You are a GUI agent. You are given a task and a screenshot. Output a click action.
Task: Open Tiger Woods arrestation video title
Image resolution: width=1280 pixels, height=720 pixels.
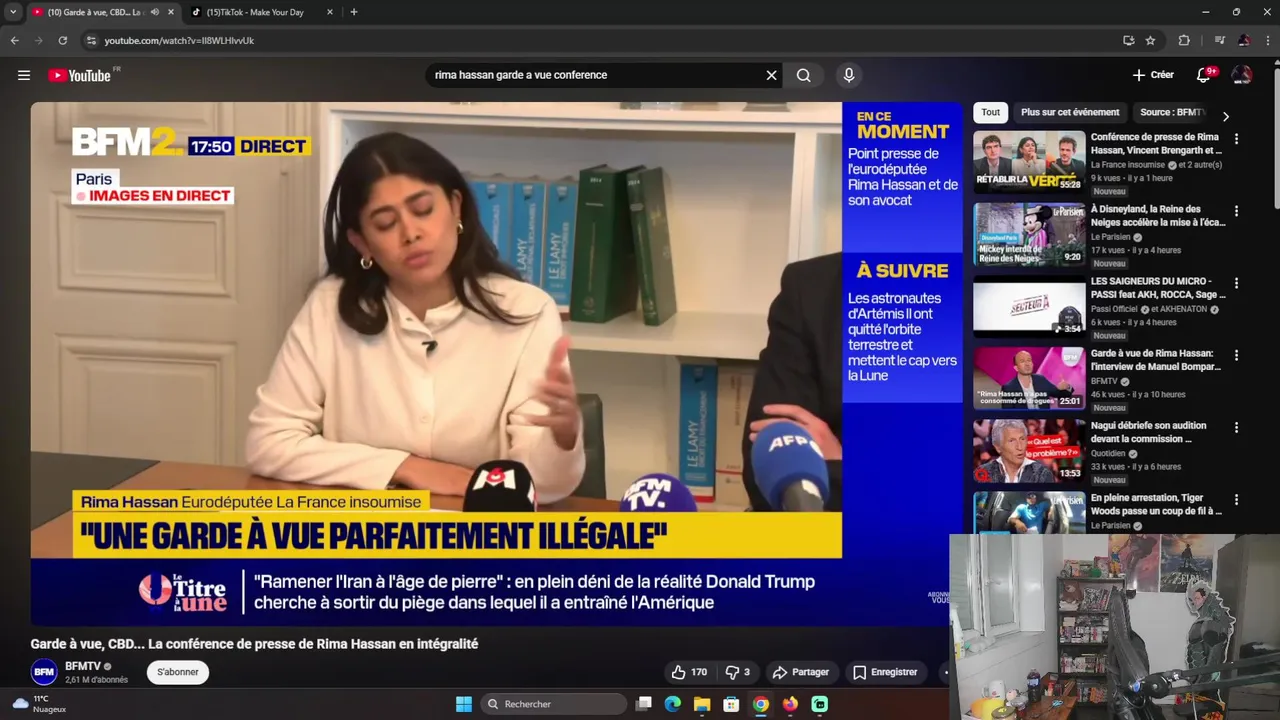[1156, 504]
